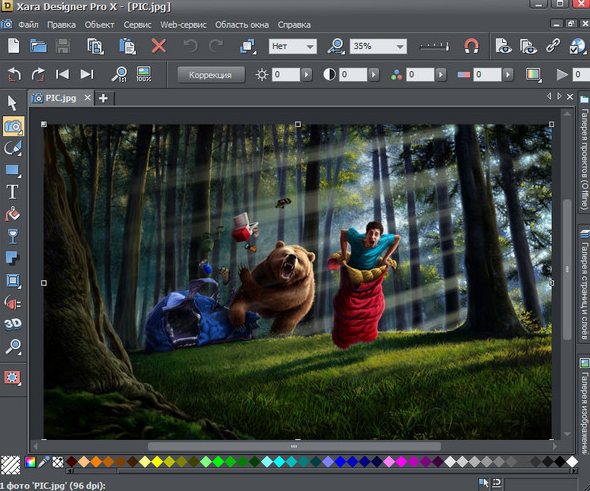Preview all pages of website icon

coord(528,46)
